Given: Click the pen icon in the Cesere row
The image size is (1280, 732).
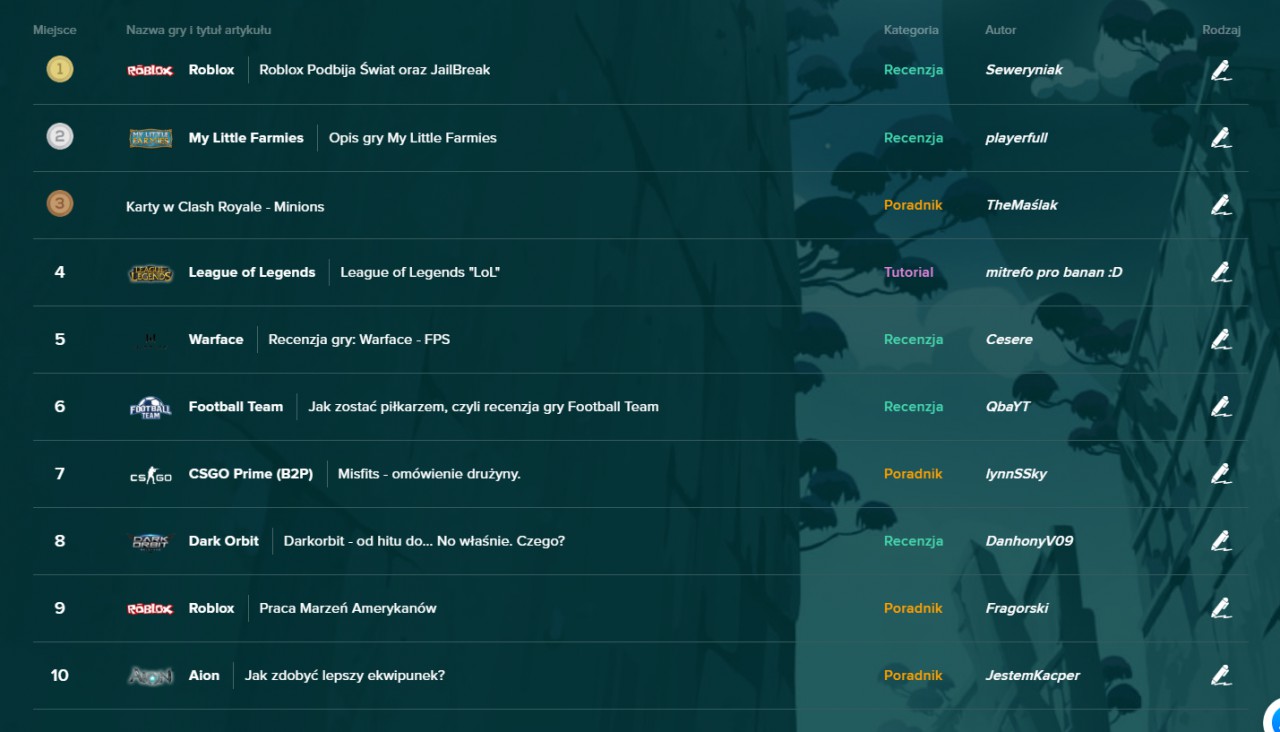Looking at the screenshot, I should [x=1220, y=339].
